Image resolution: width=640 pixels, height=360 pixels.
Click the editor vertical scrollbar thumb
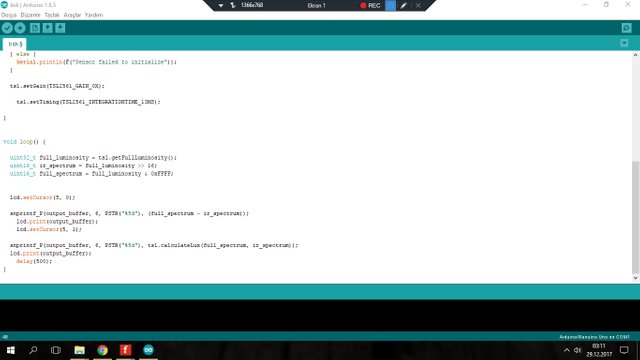tap(636, 217)
